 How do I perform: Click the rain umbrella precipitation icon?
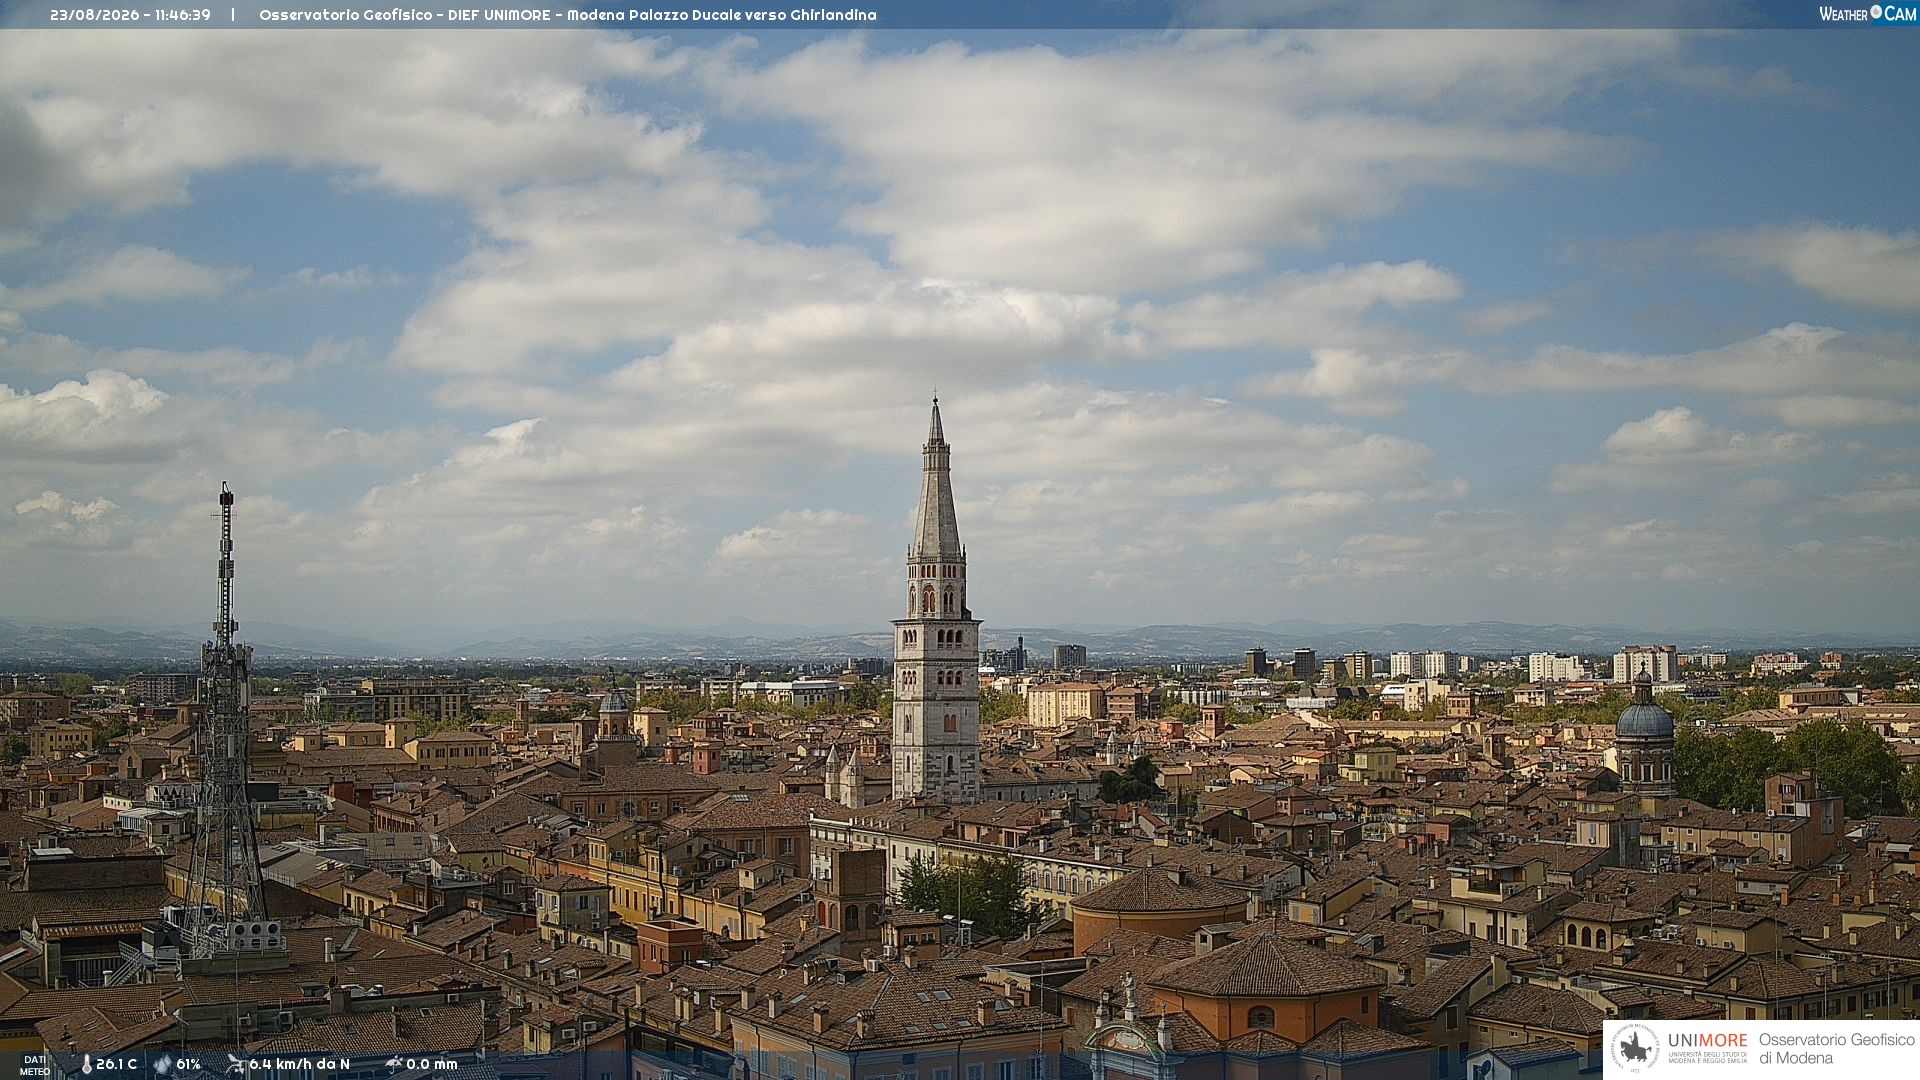click(394, 1064)
